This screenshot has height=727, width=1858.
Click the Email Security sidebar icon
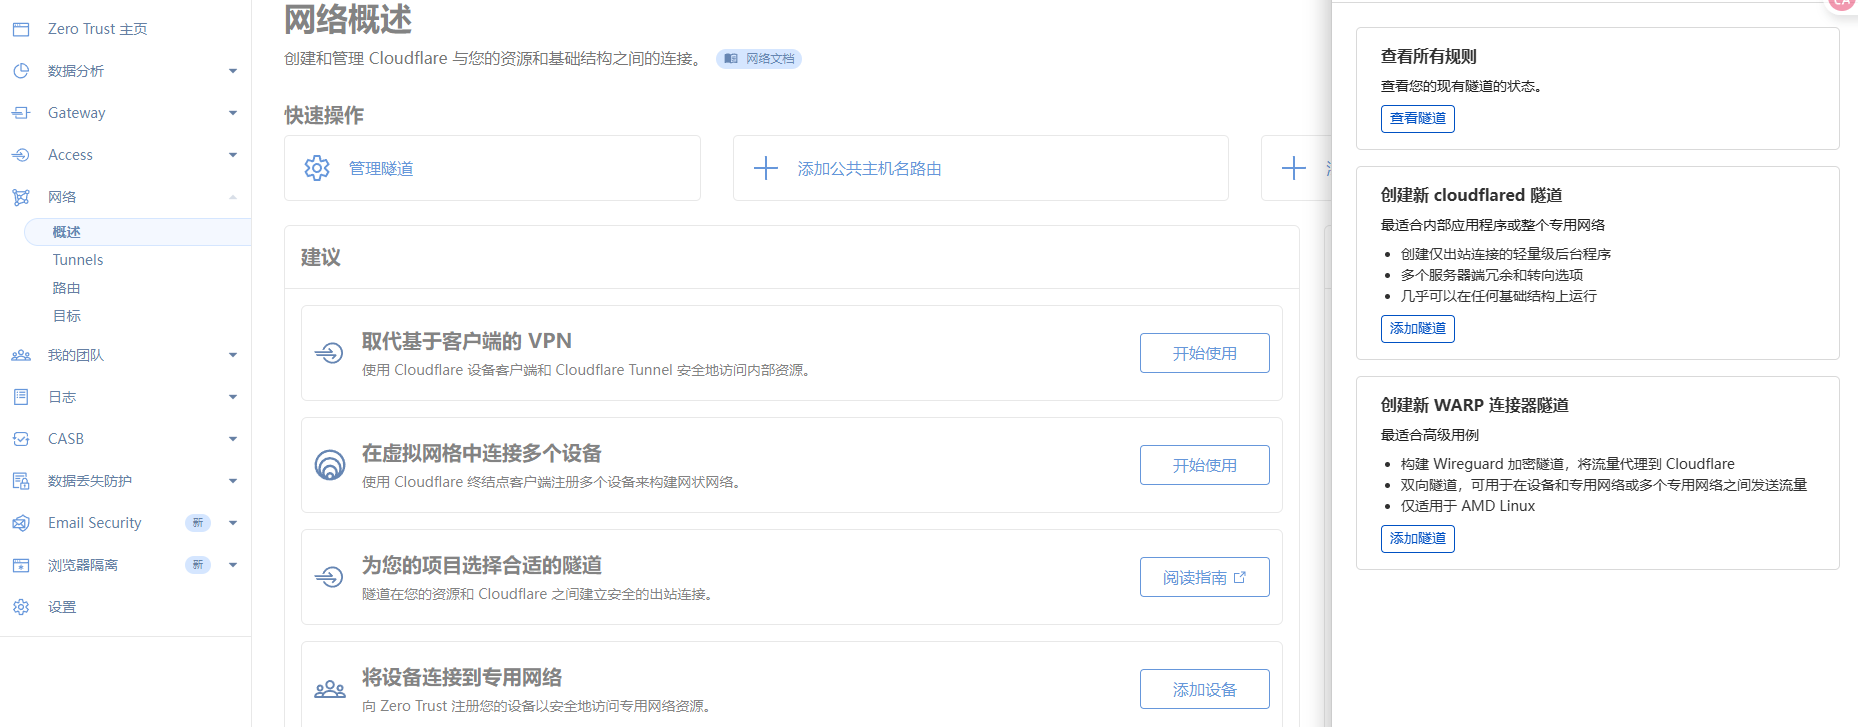(21, 523)
